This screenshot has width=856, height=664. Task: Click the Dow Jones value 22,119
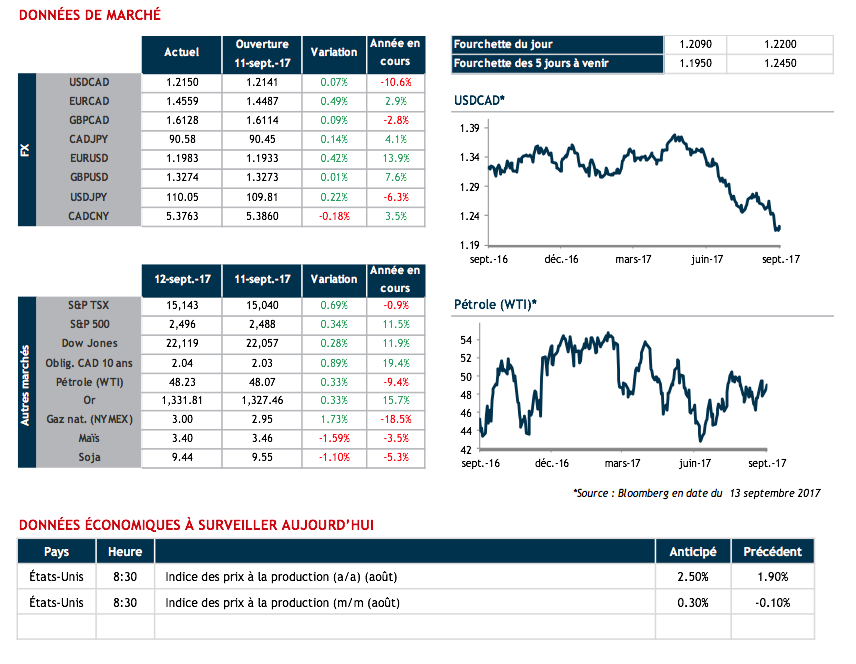point(181,345)
